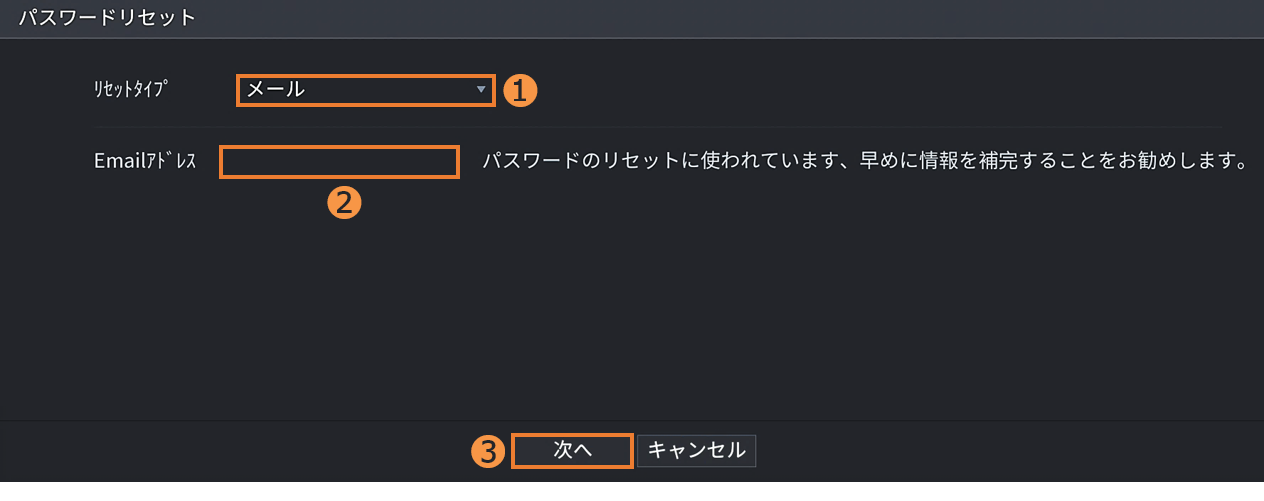
Task: Select the メール value in reset type
Action: coord(276,90)
